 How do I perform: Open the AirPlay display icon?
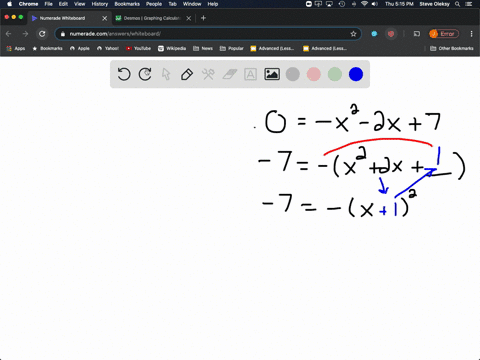[x=330, y=4]
